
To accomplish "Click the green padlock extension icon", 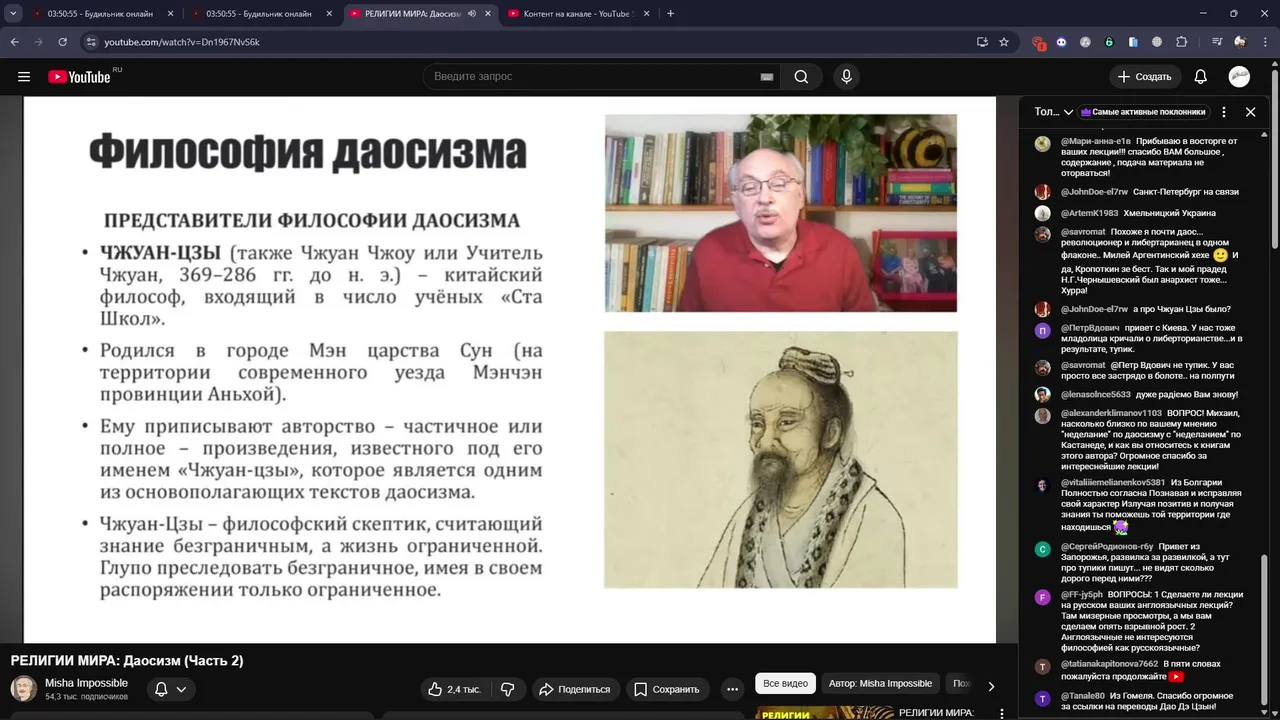I will tap(1109, 42).
